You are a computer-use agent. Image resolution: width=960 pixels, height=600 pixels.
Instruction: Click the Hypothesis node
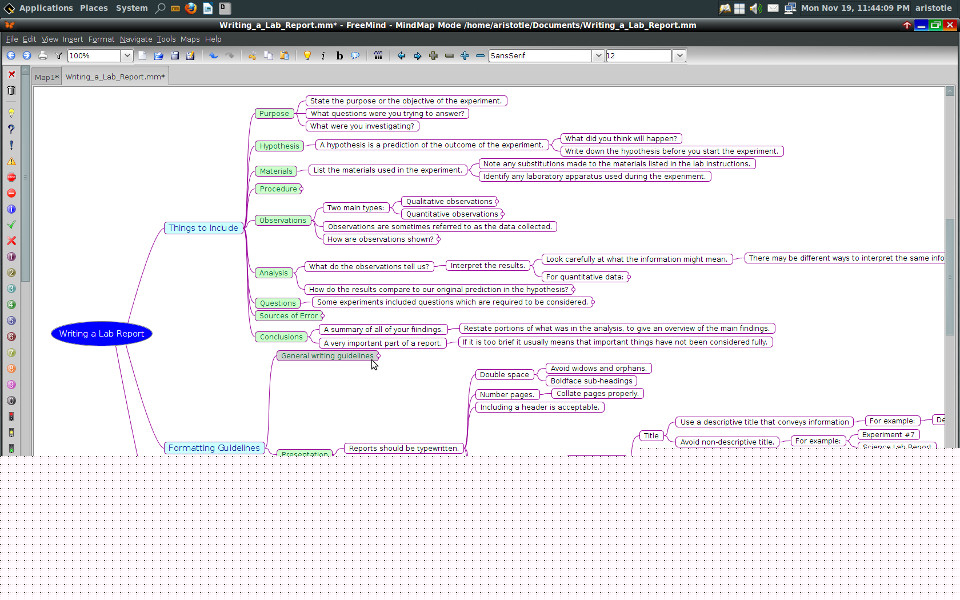coord(279,146)
